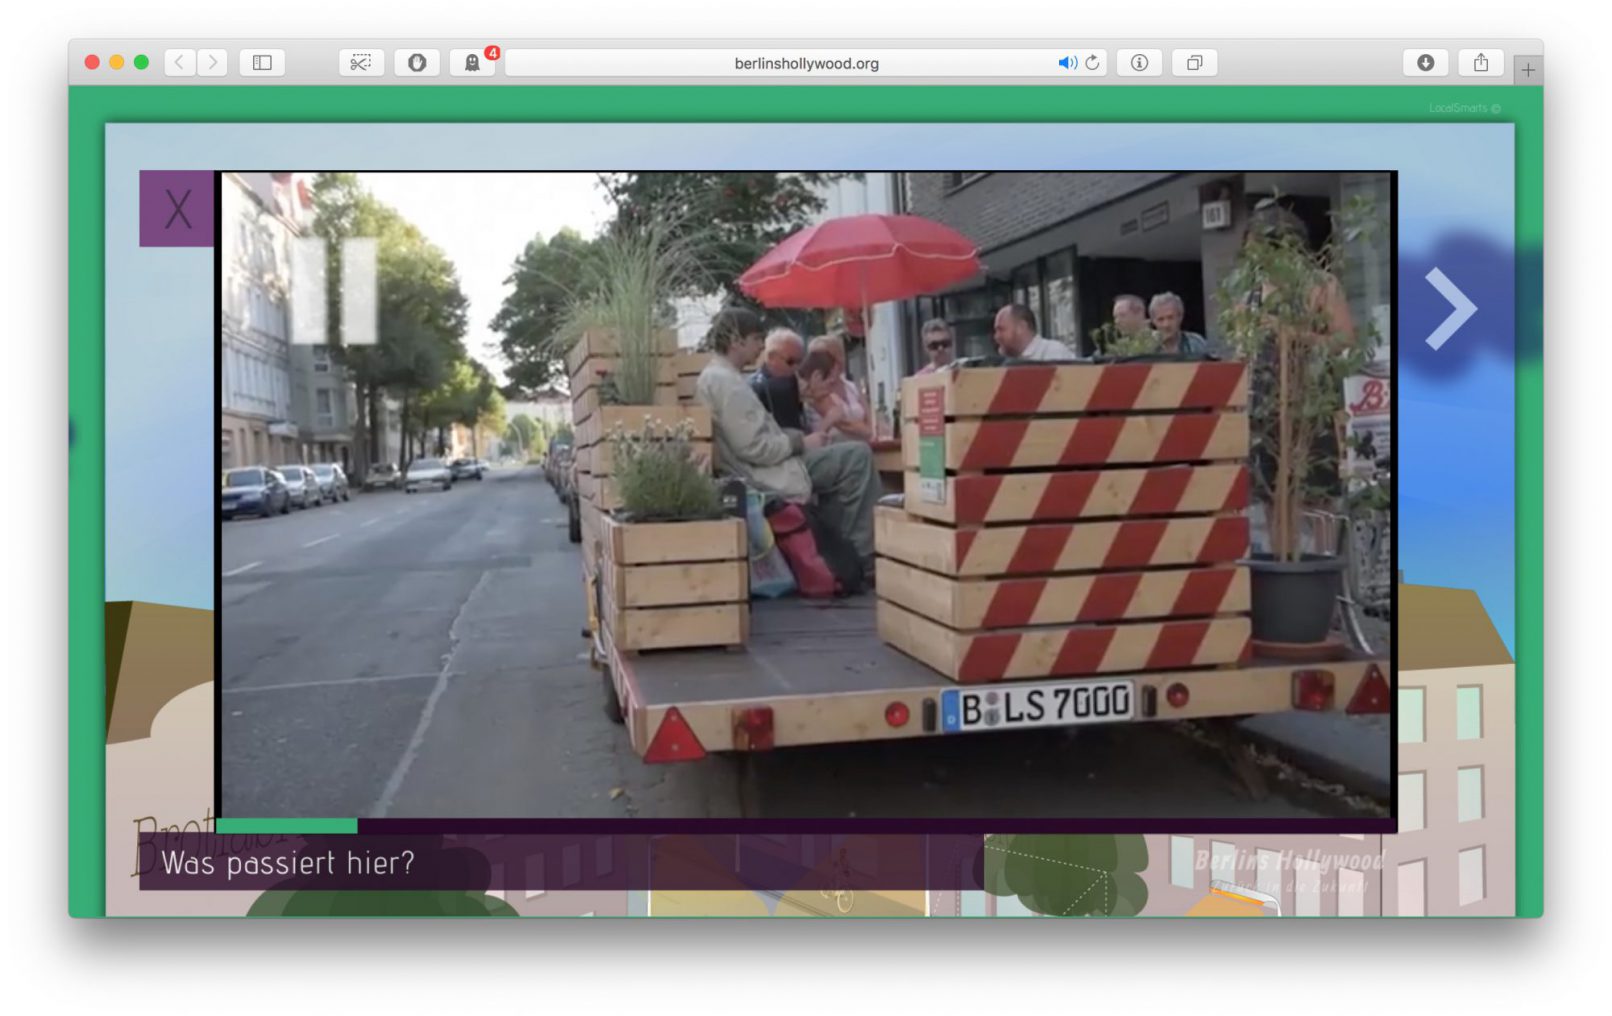Navigate forward to next page

pos(212,63)
